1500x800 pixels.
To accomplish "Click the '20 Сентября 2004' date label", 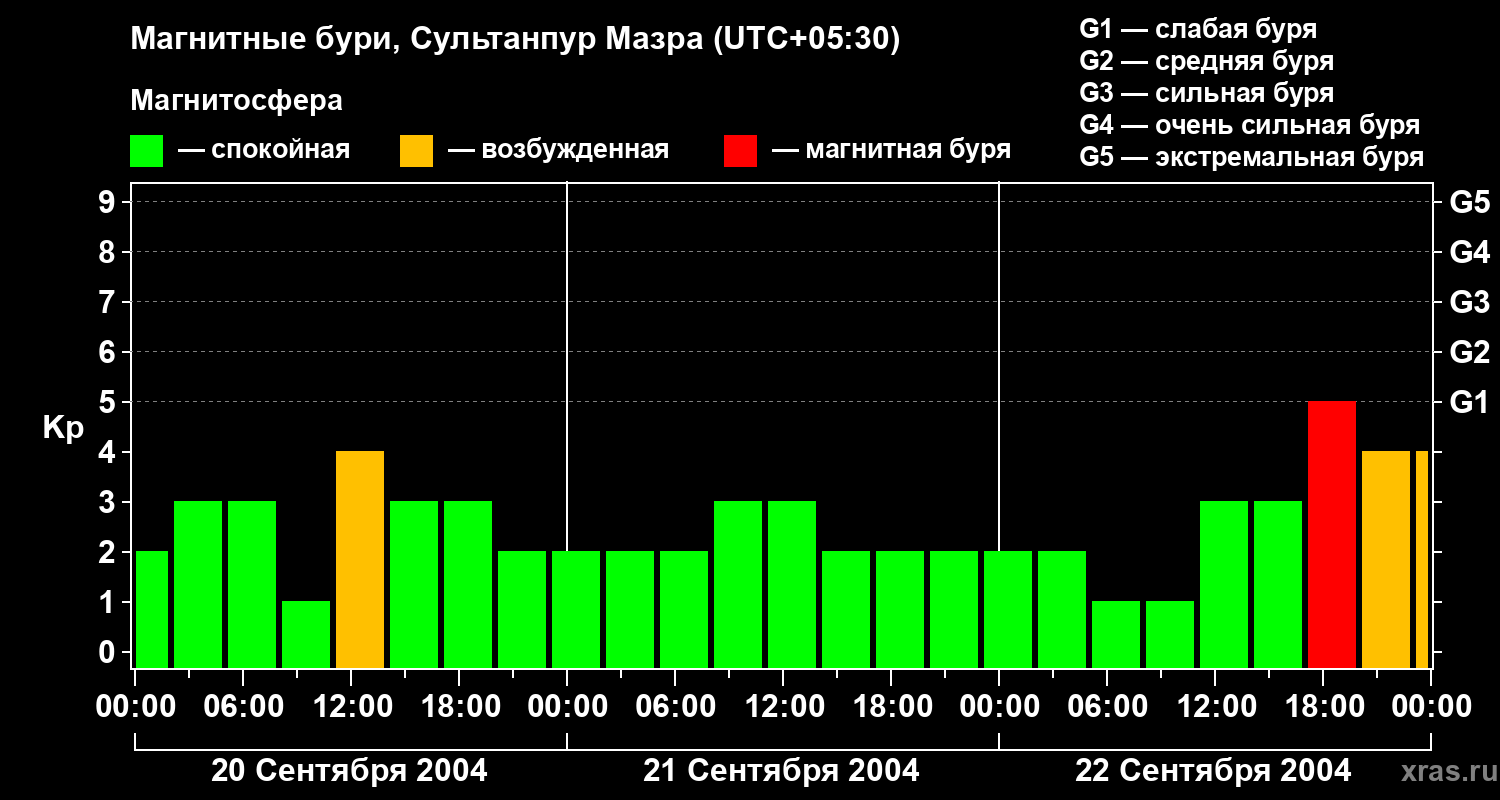I will coord(349,771).
